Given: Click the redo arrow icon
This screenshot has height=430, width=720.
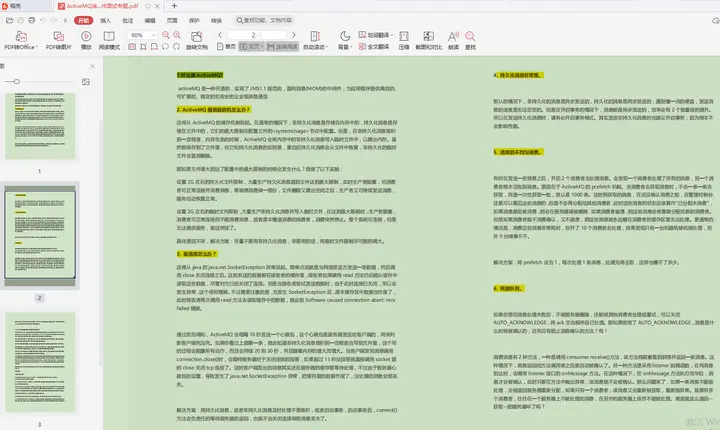Looking at the screenshot, I should [54, 20].
